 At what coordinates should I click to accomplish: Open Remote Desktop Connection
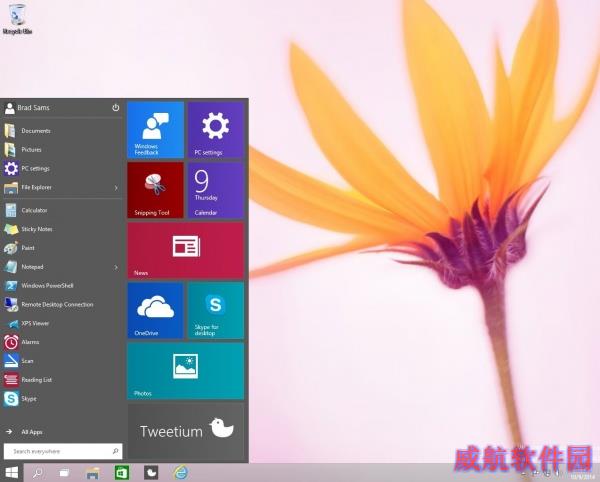(x=61, y=305)
